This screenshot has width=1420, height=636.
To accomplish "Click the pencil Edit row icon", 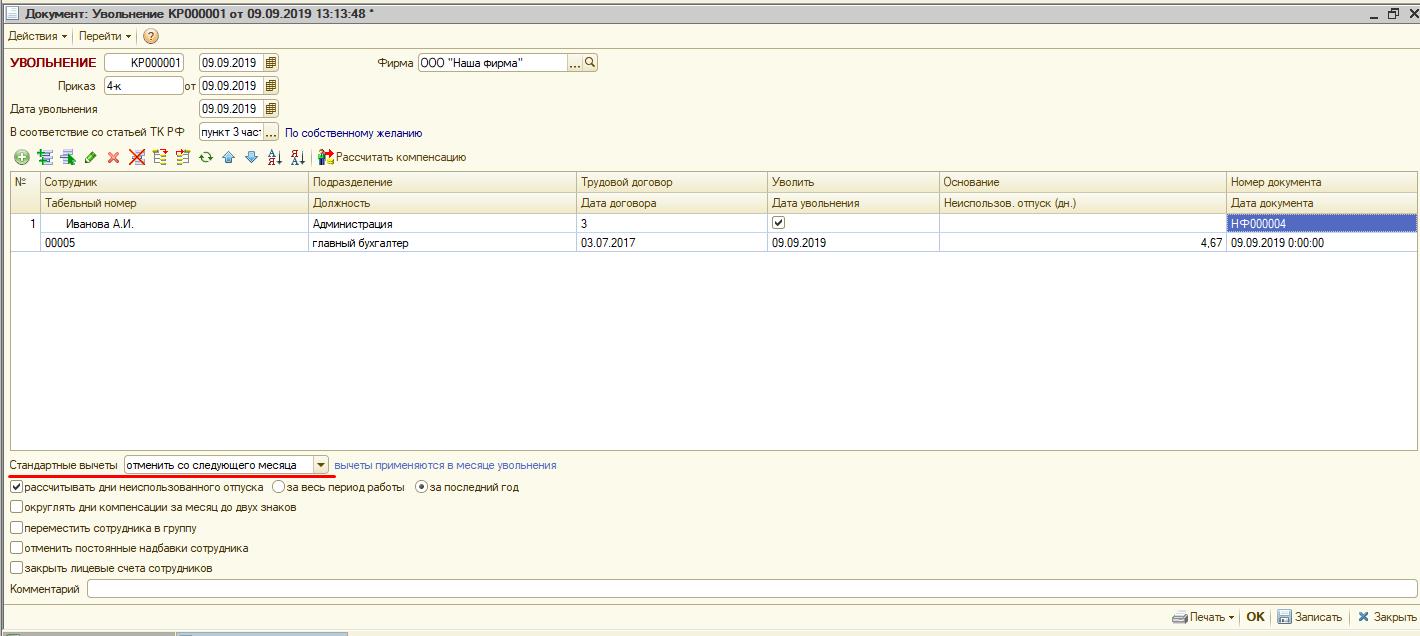I will pos(91,157).
